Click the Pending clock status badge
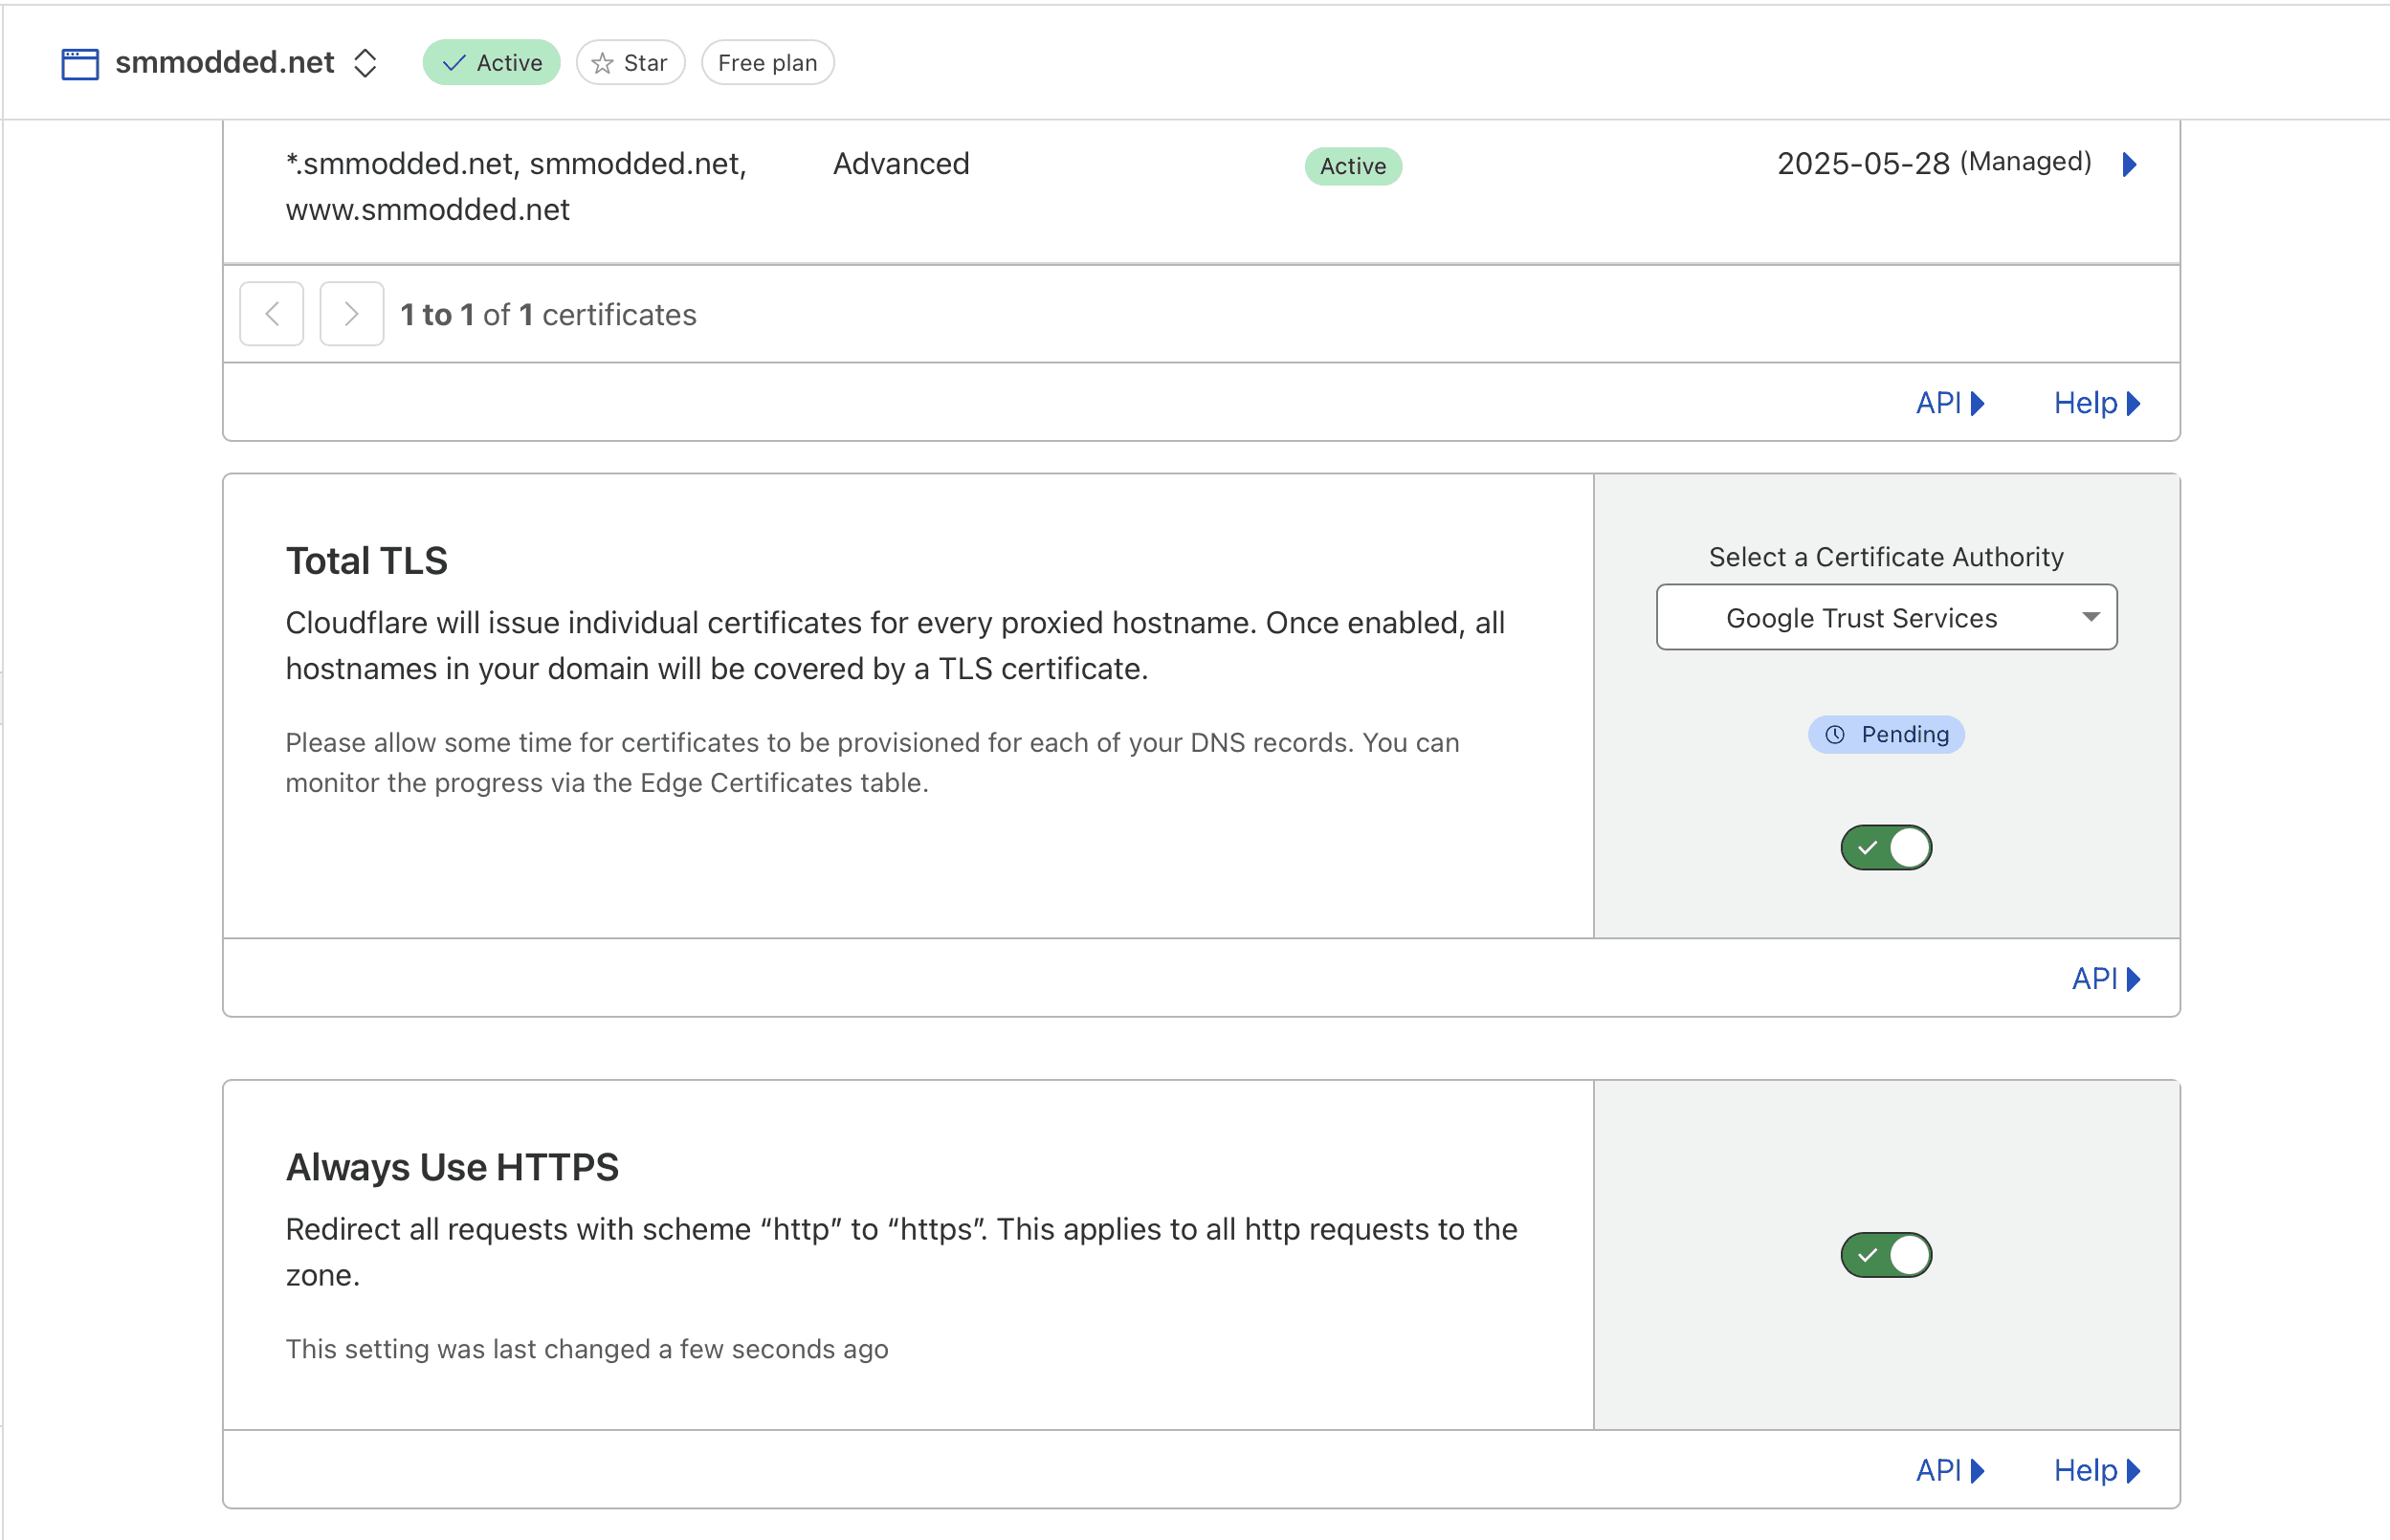 click(1886, 735)
